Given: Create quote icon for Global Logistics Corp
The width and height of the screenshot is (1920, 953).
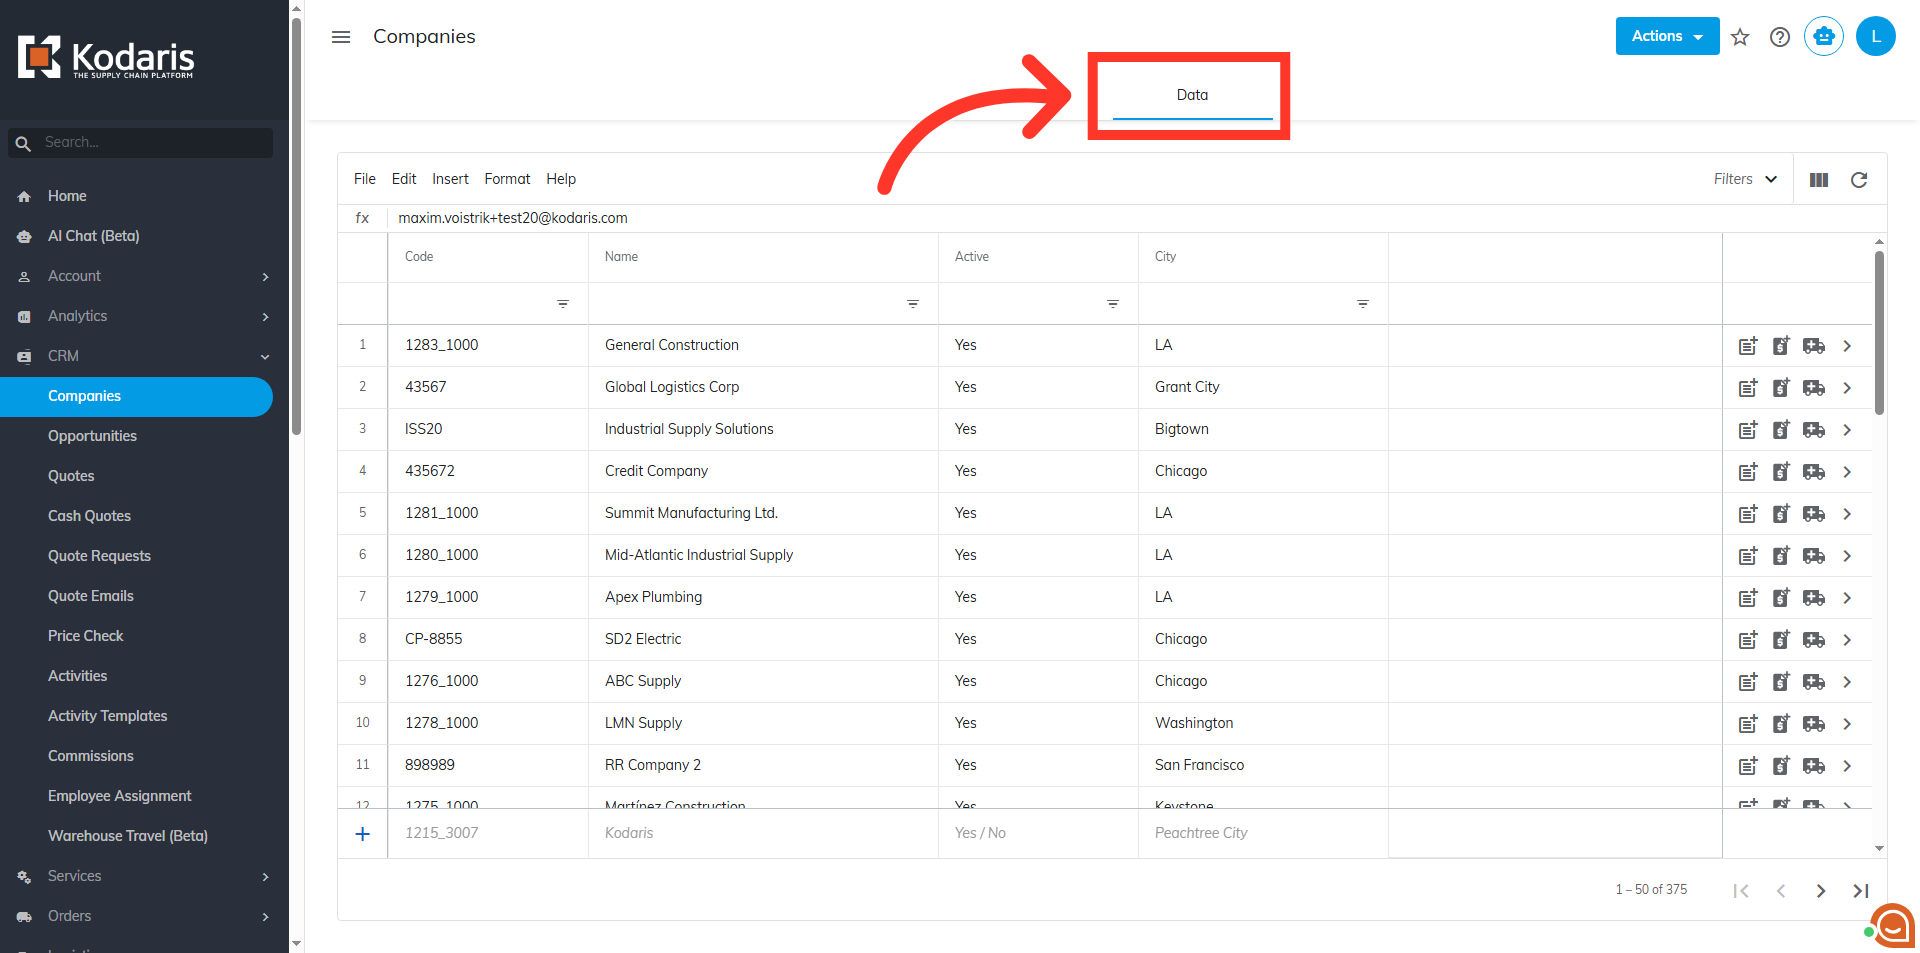Looking at the screenshot, I should tap(1781, 388).
